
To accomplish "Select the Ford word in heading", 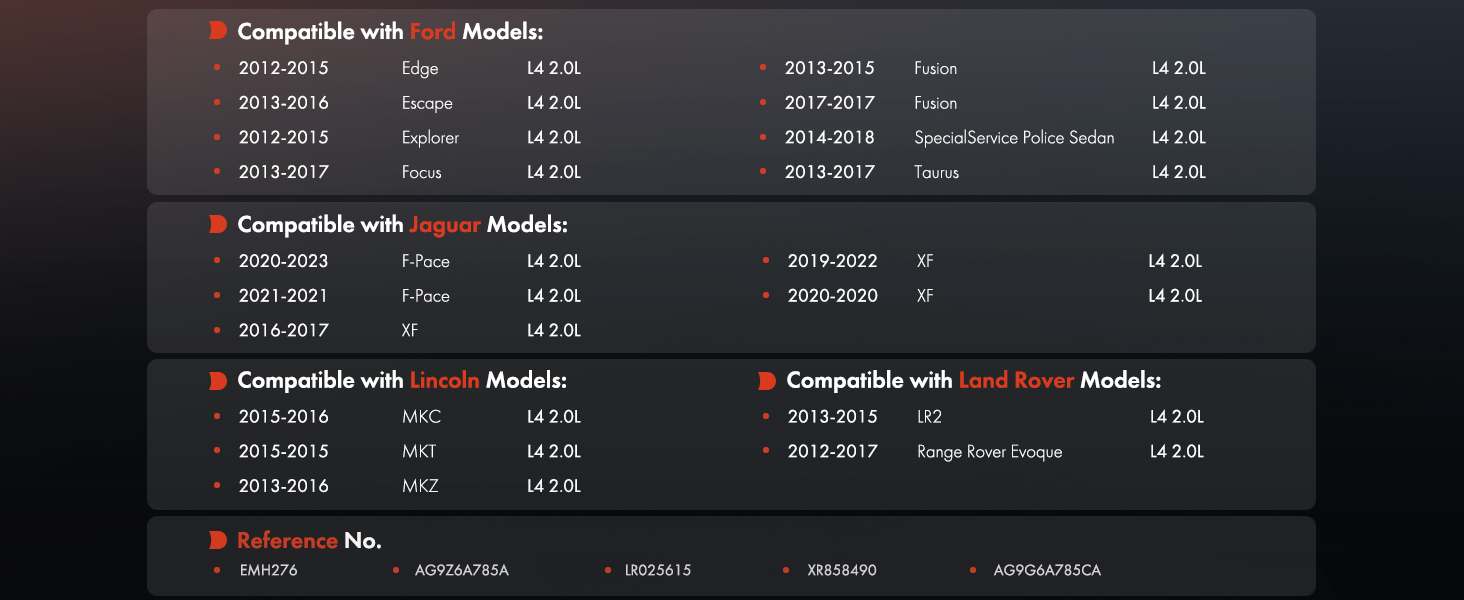I will click(x=433, y=32).
